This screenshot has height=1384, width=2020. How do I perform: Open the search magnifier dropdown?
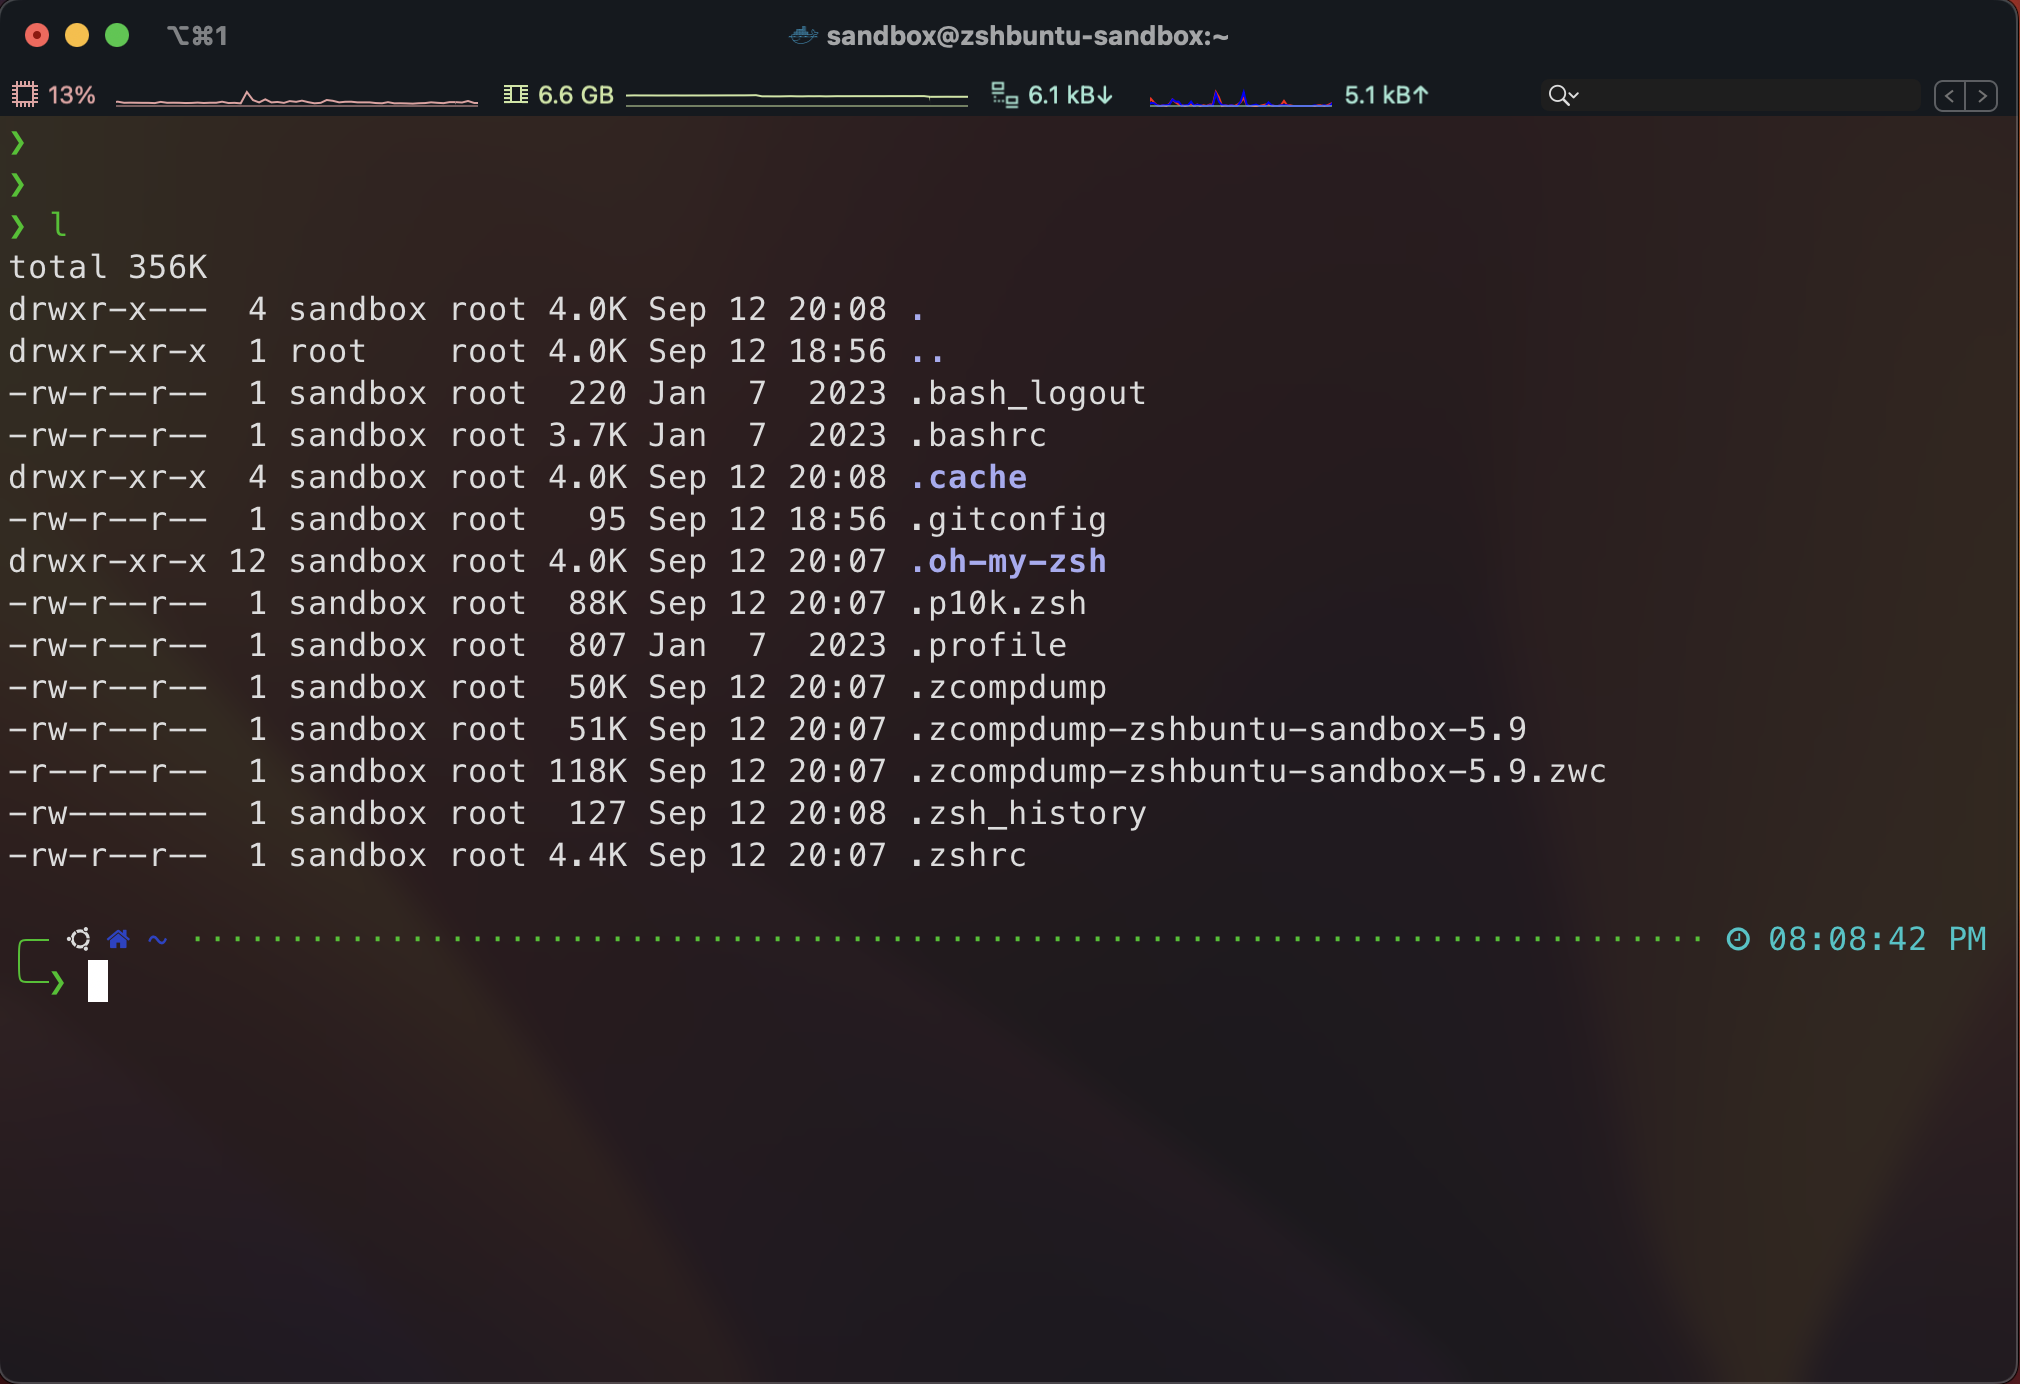click(x=1563, y=95)
